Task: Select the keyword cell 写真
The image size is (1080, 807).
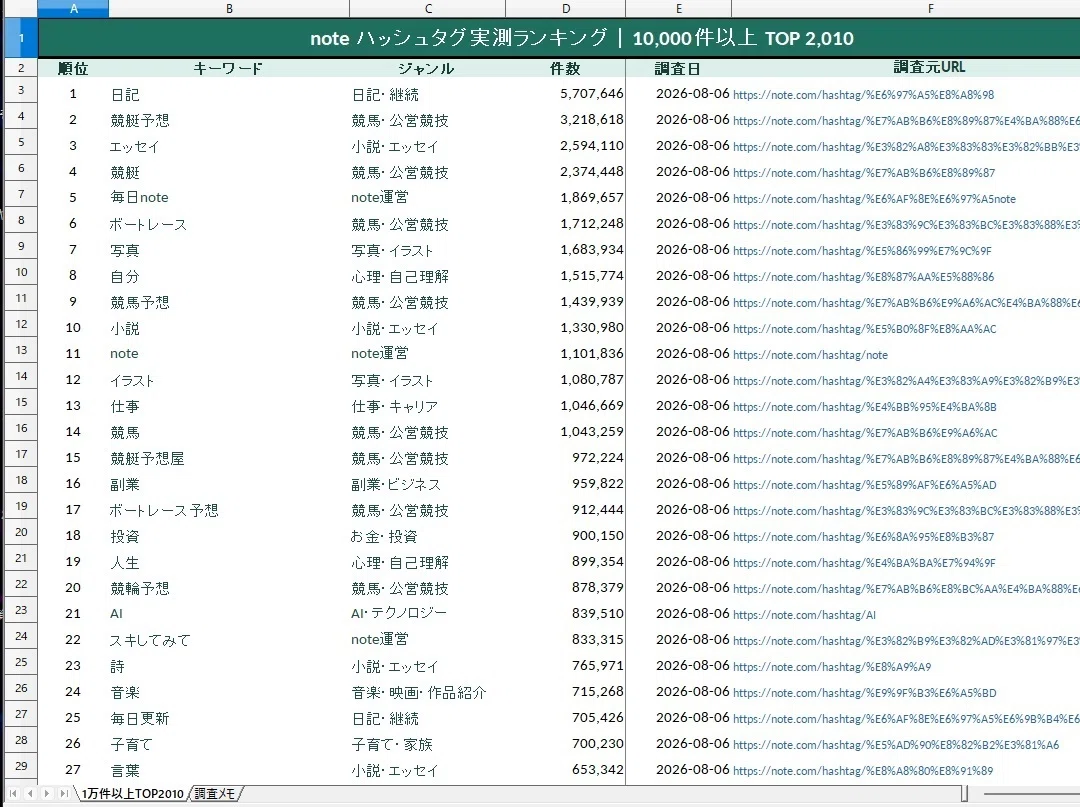Action: click(x=125, y=251)
